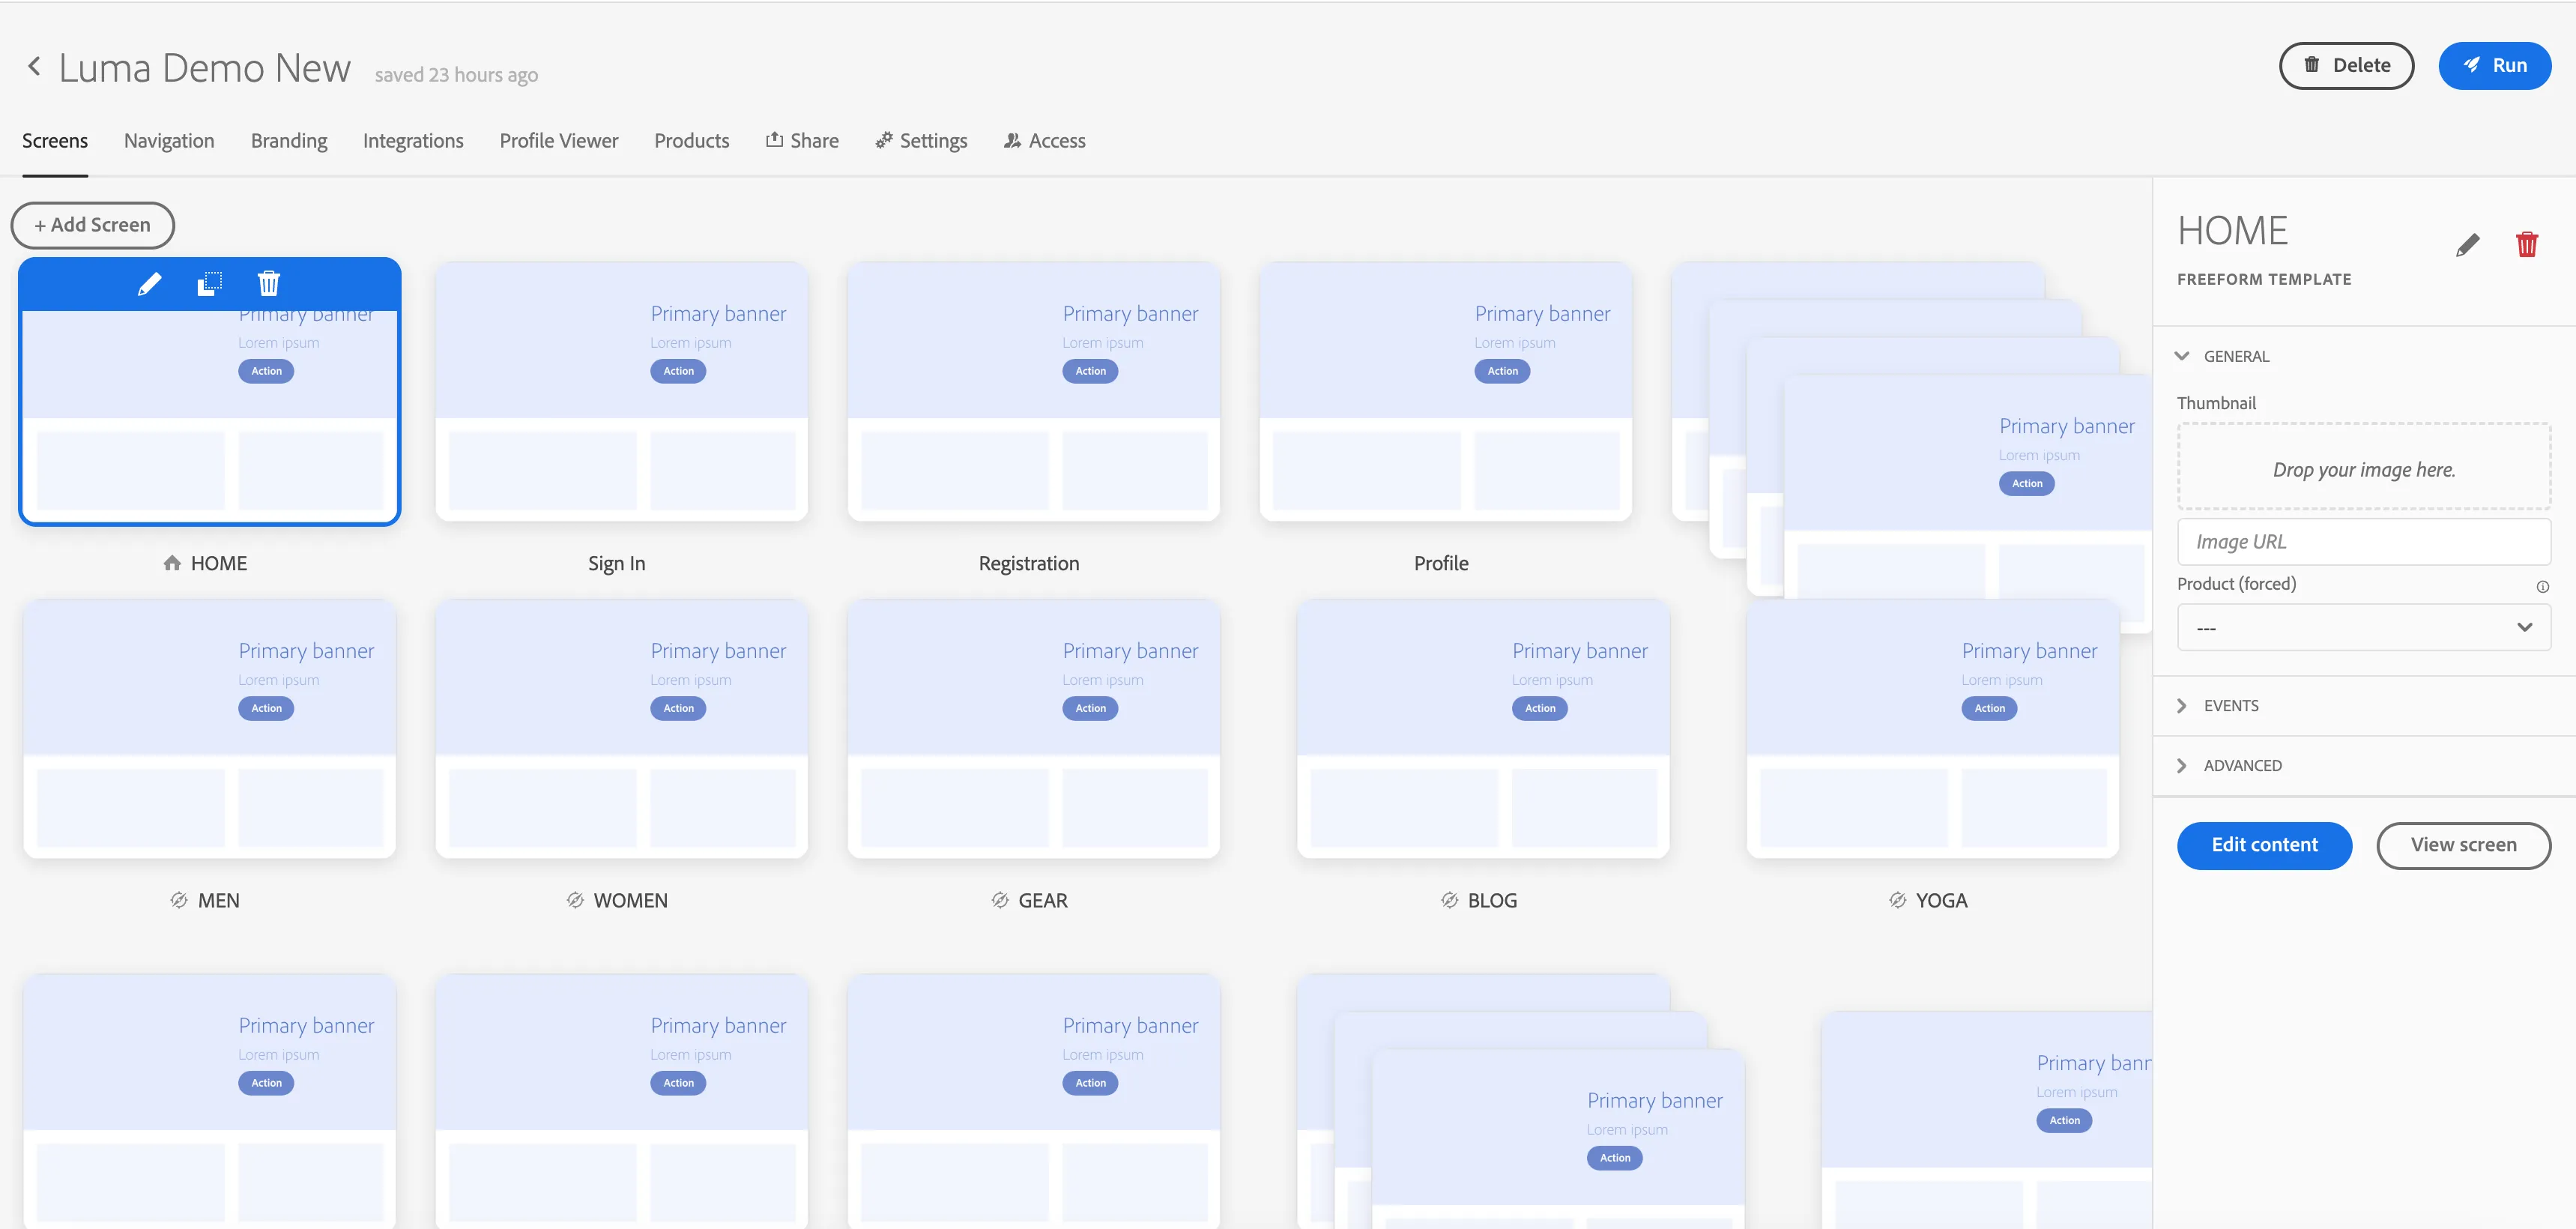Select the YOGA screen thumbnail
The width and height of the screenshot is (2576, 1229).
1932,728
